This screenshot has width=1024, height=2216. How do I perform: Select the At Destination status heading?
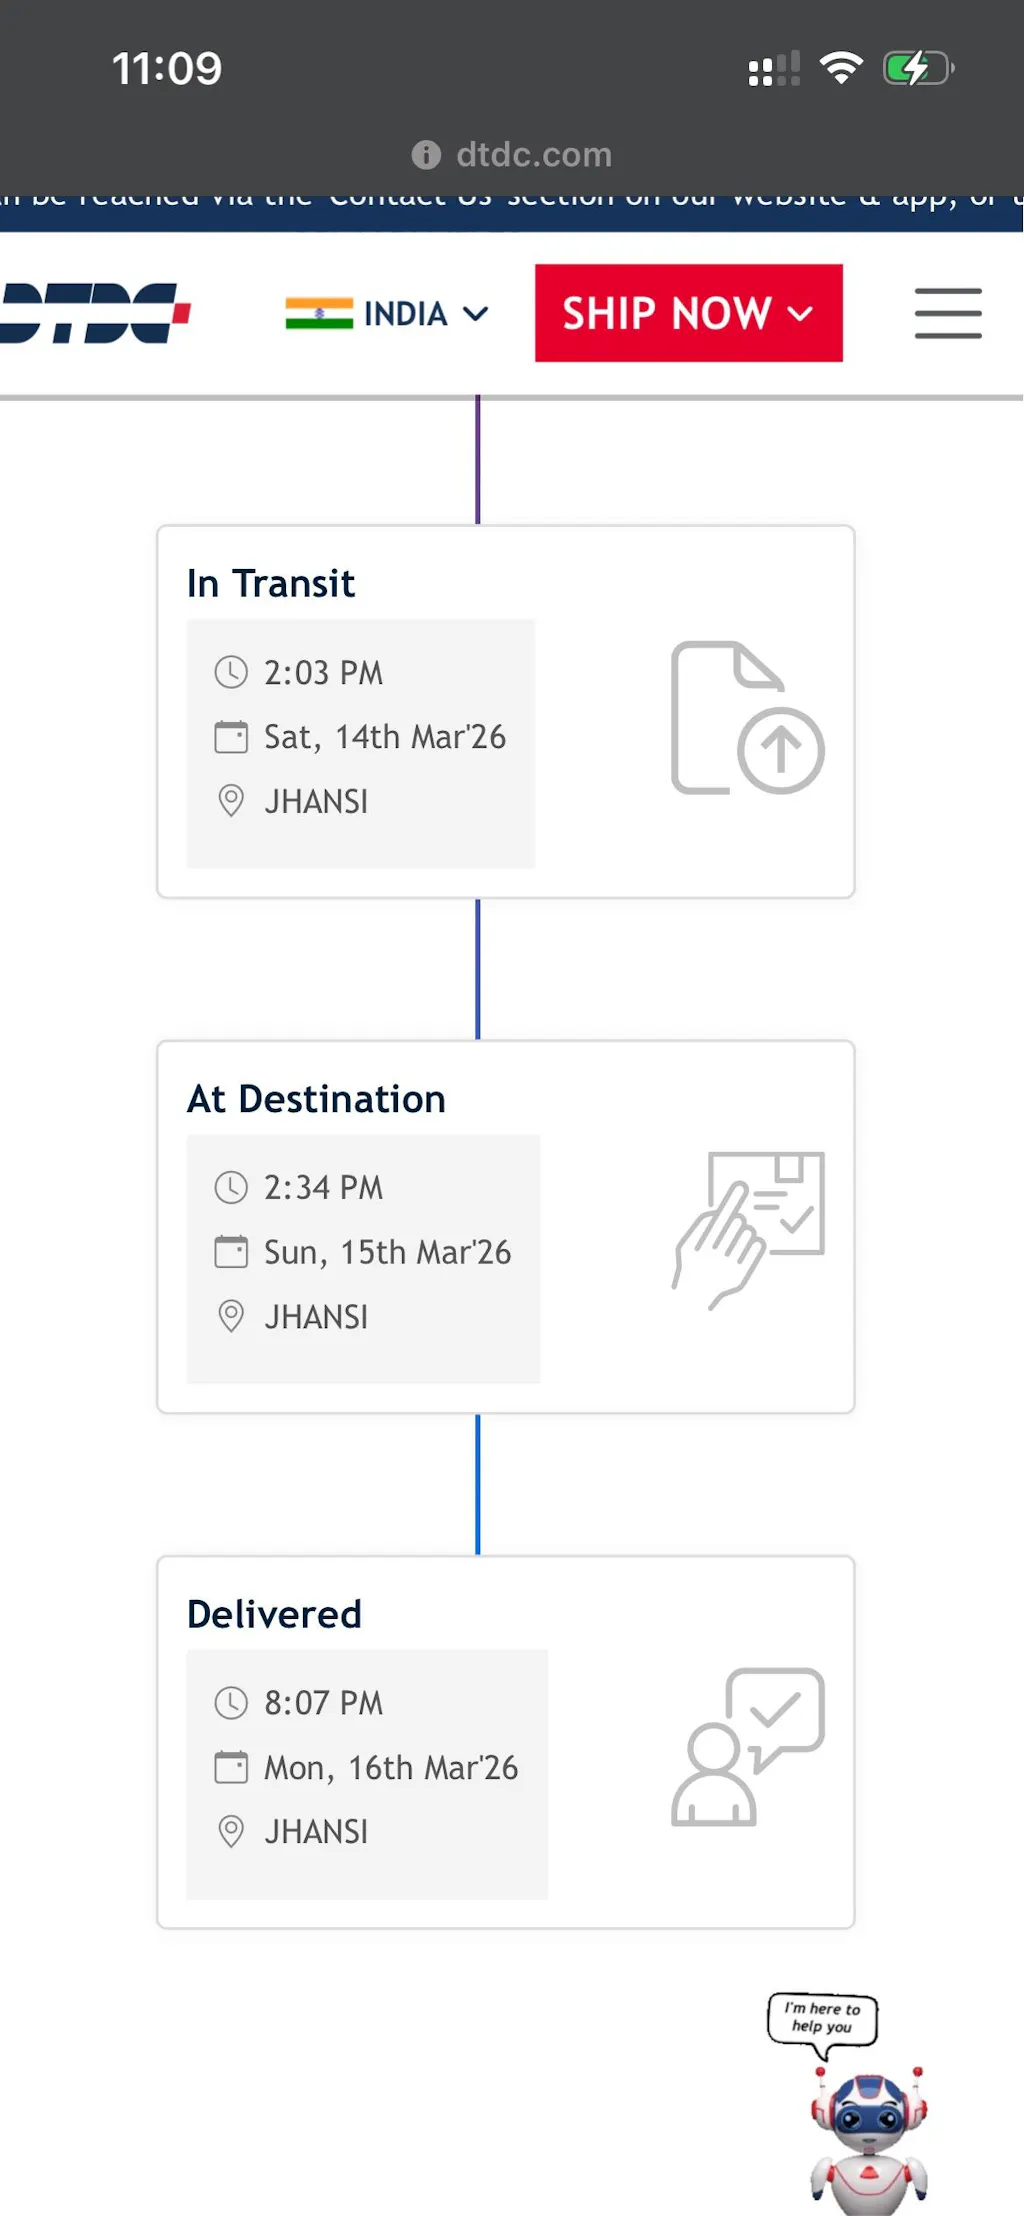[316, 1099]
